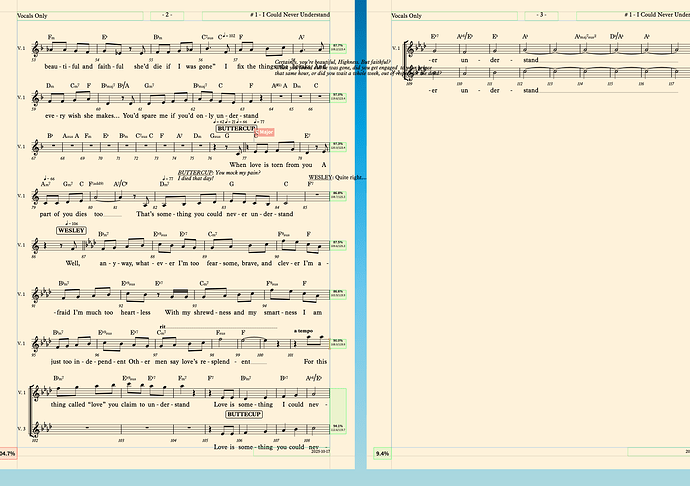This screenshot has height=486, width=690.
Task: Select the BUTTERCUP label between the V.1 and V.3 staves
Action: coord(244,414)
